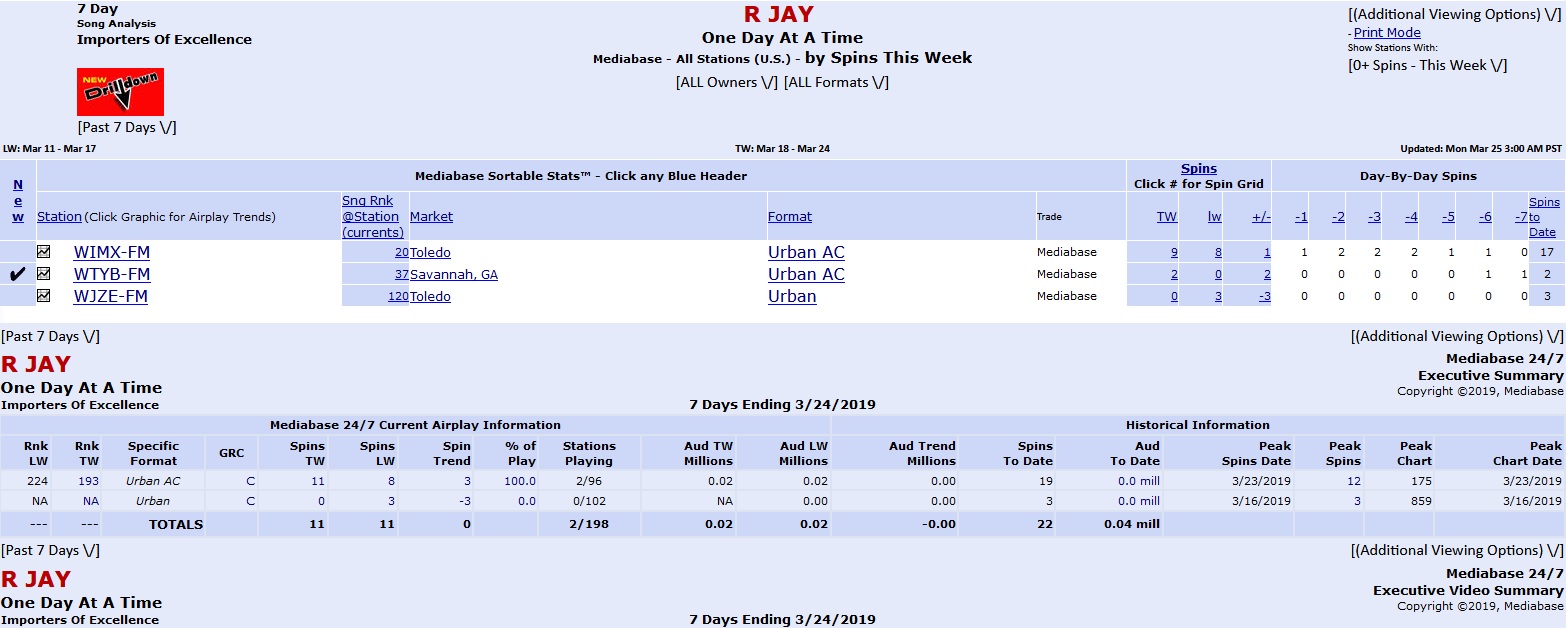The height and width of the screenshot is (628, 1566).
Task: Expand Additional Viewing Options above Executive Summary
Action: click(x=1456, y=336)
